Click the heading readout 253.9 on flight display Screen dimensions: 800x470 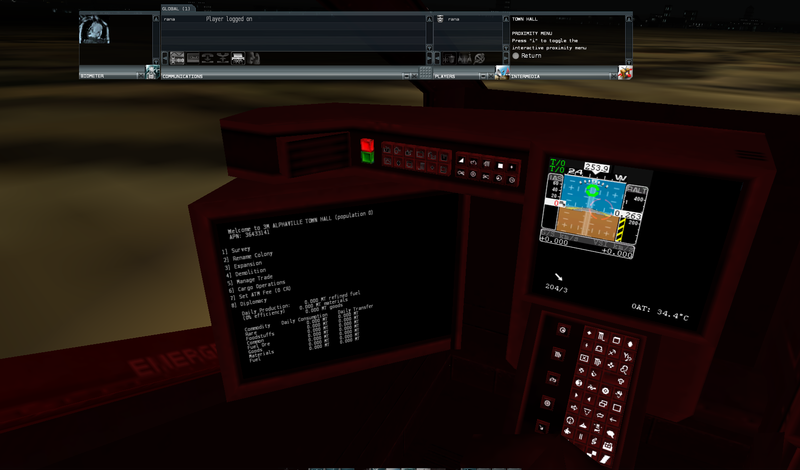(x=596, y=167)
